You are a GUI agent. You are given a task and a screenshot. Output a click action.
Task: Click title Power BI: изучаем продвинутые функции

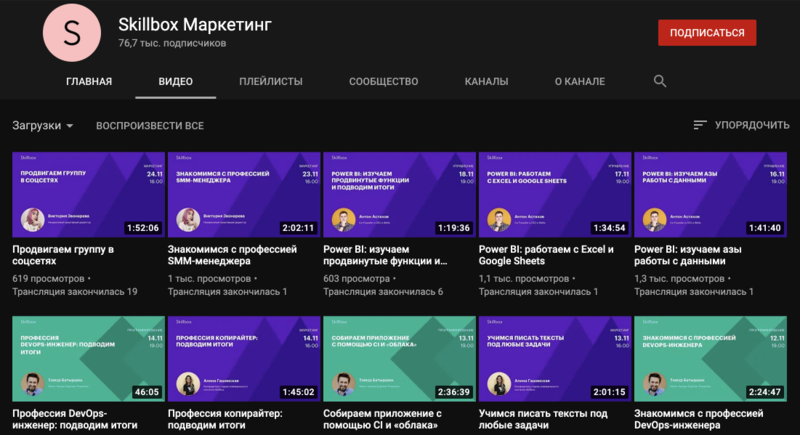coord(385,255)
